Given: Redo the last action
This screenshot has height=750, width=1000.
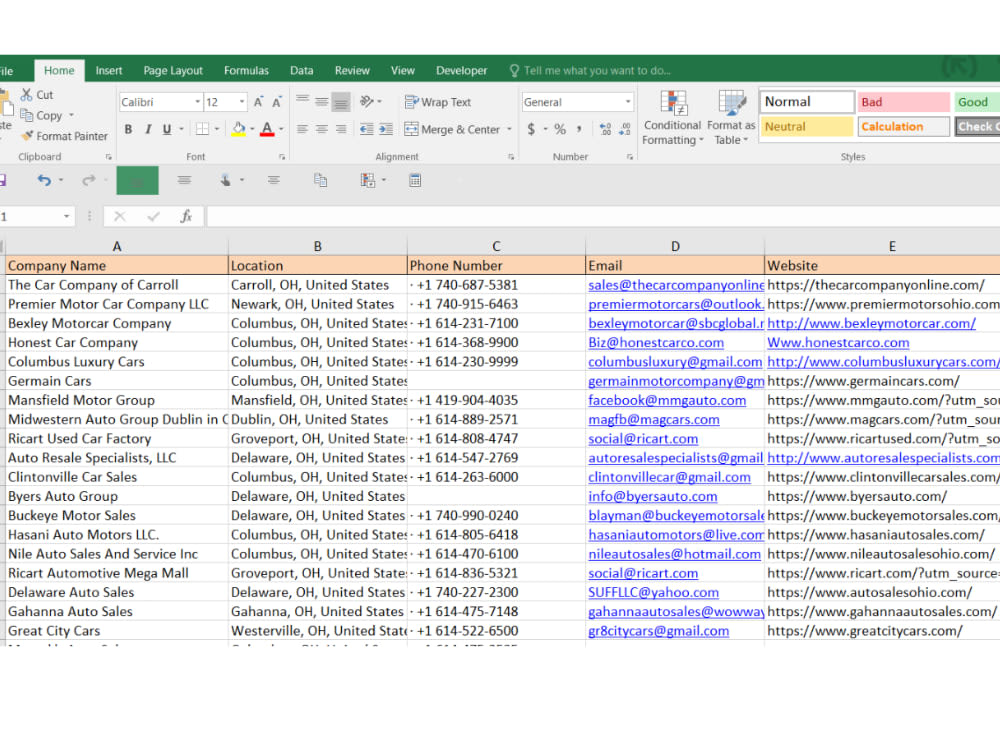Looking at the screenshot, I should click(x=88, y=180).
